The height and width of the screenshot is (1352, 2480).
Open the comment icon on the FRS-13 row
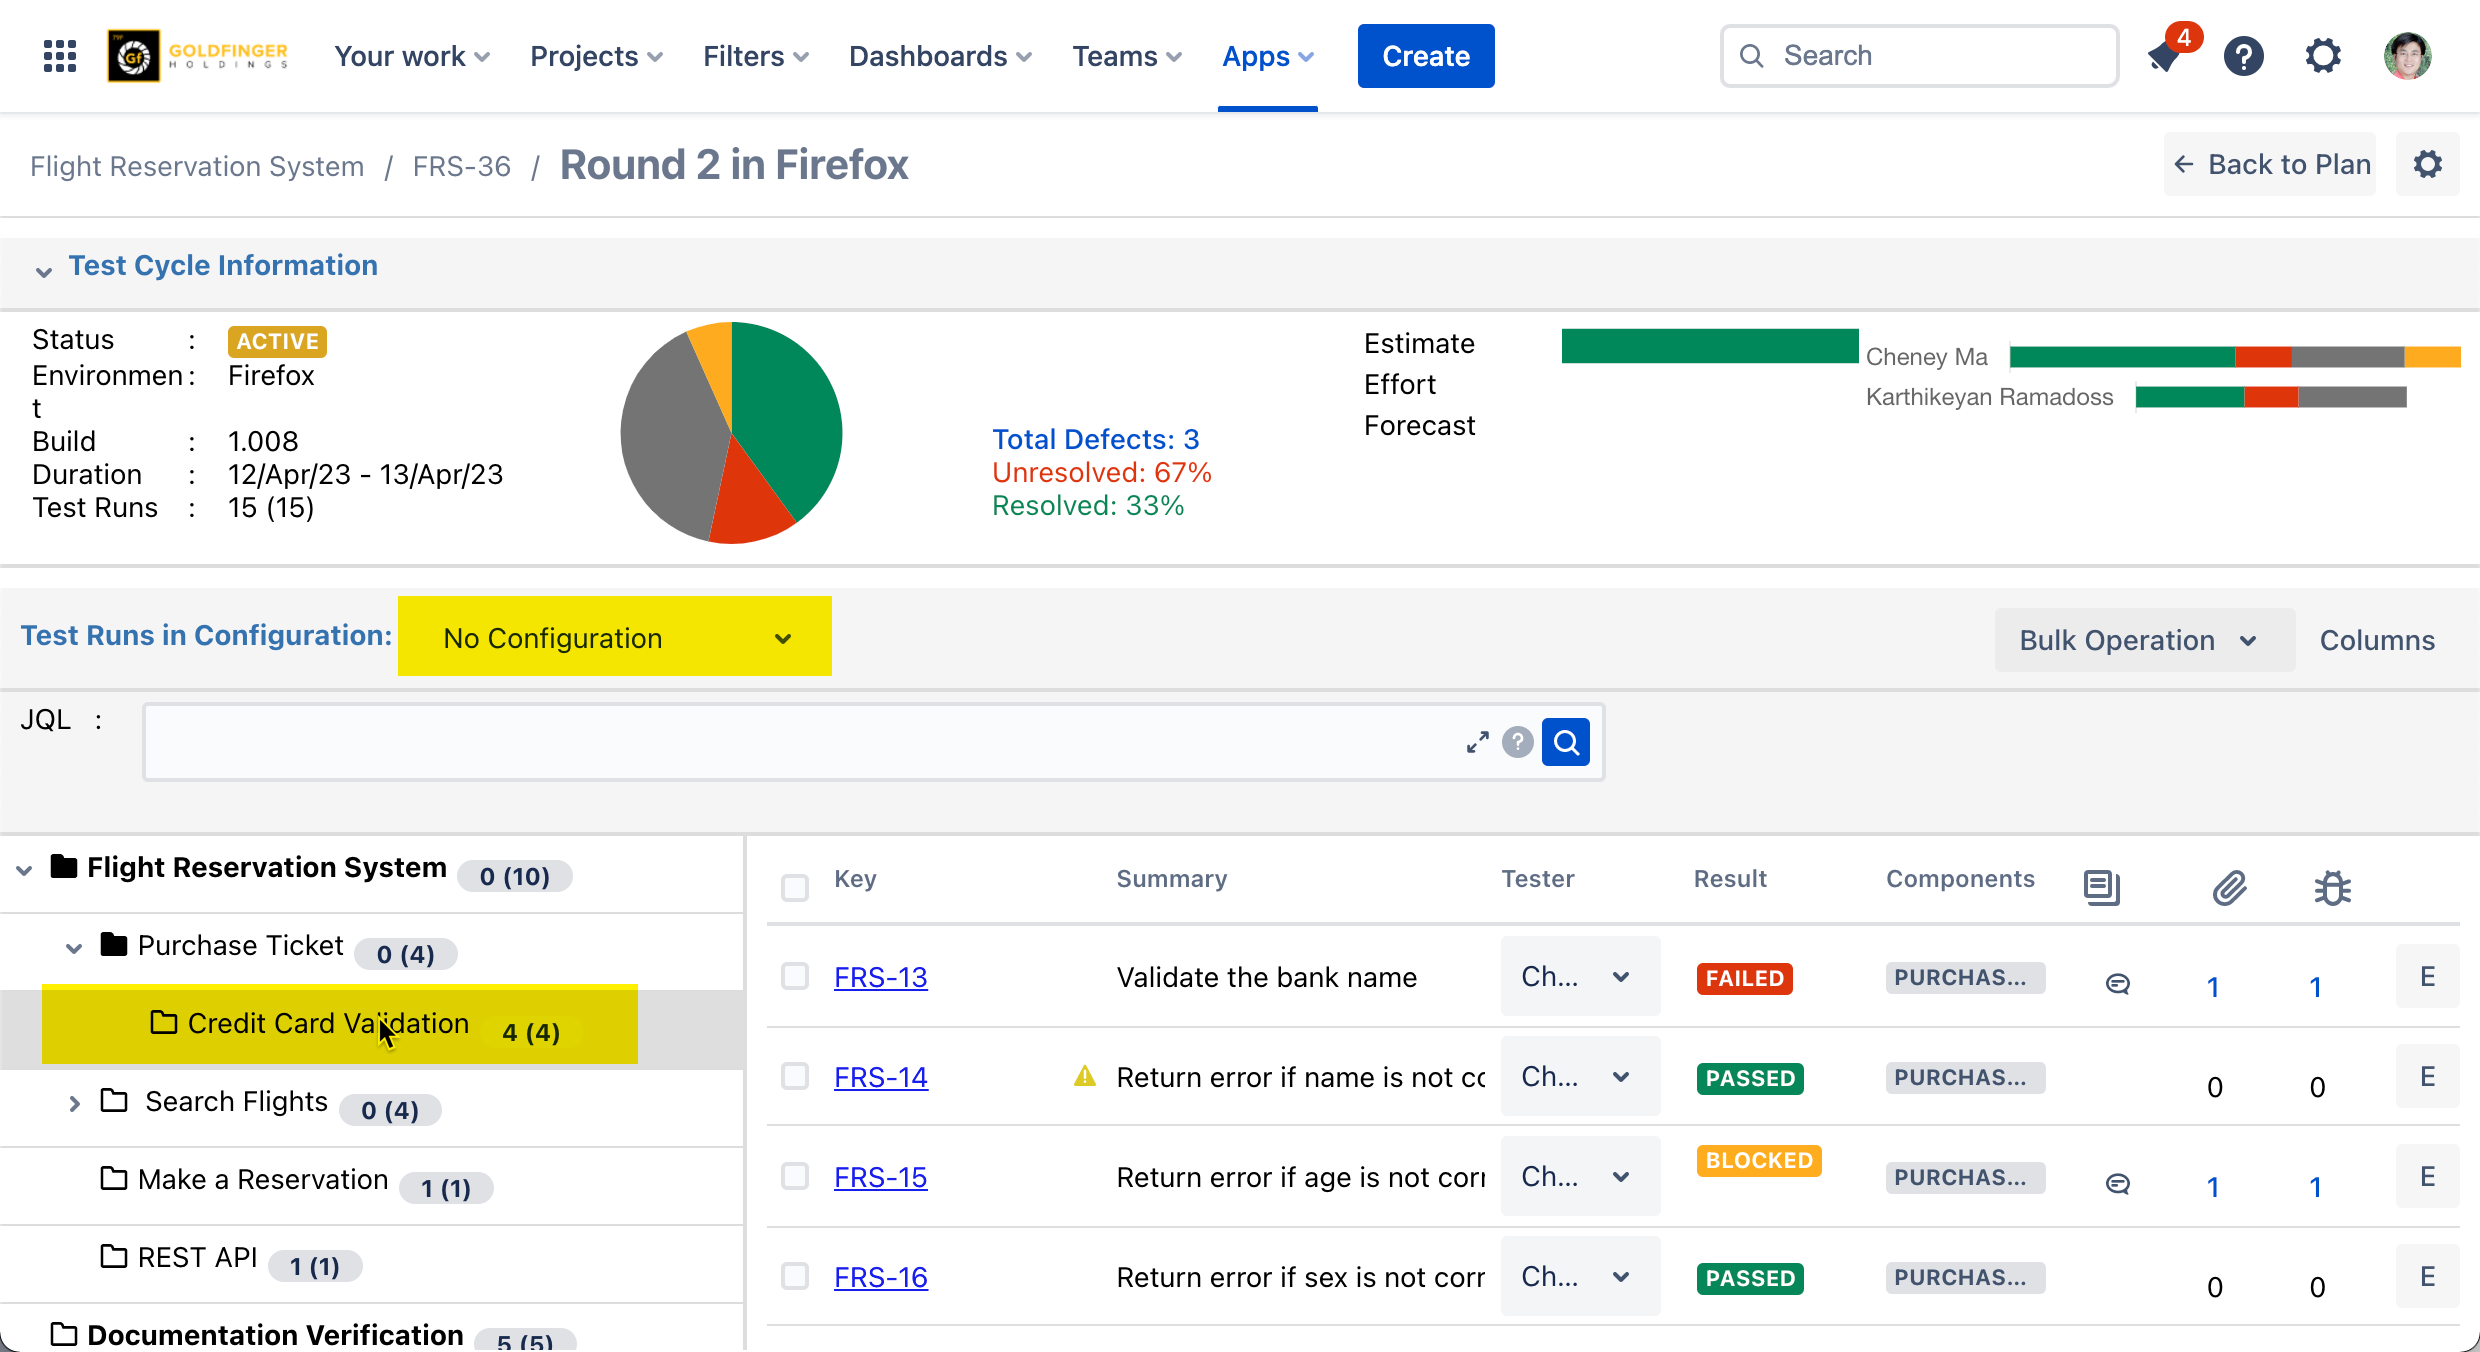point(2117,984)
